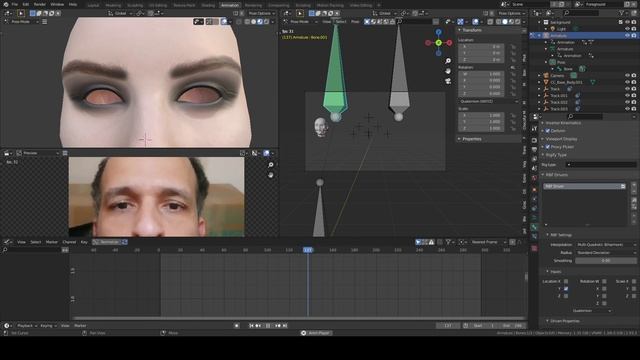640x360 pixels.
Task: Jump to start frame playback button
Action: (x=251, y=326)
